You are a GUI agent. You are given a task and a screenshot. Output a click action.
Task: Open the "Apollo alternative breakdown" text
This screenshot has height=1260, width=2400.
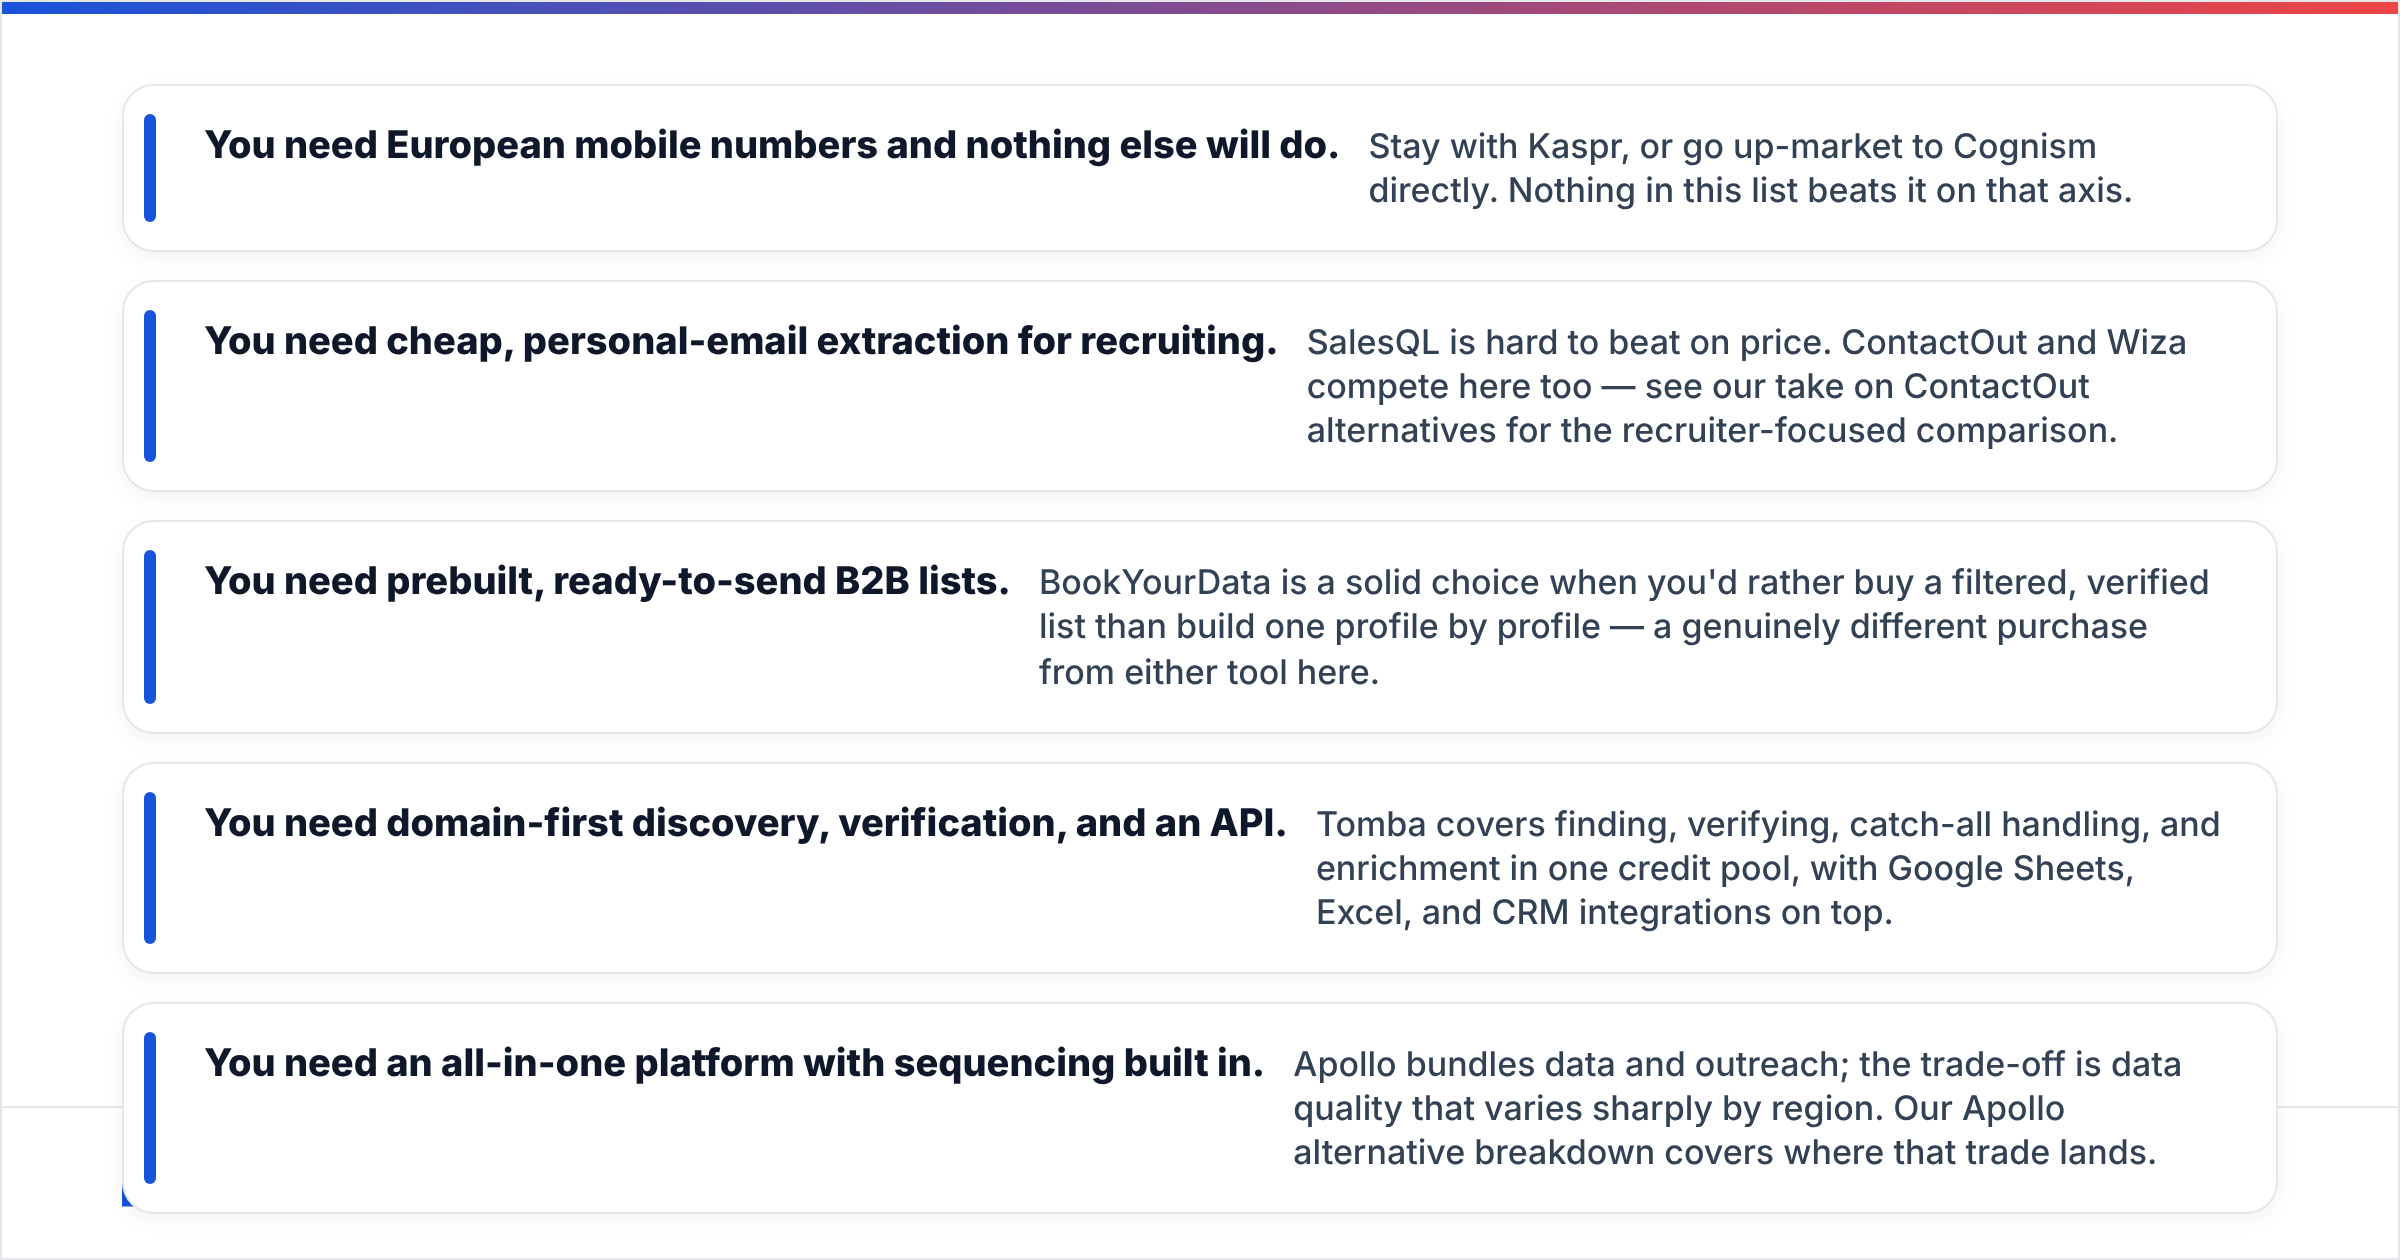pyautogui.click(x=1679, y=1130)
